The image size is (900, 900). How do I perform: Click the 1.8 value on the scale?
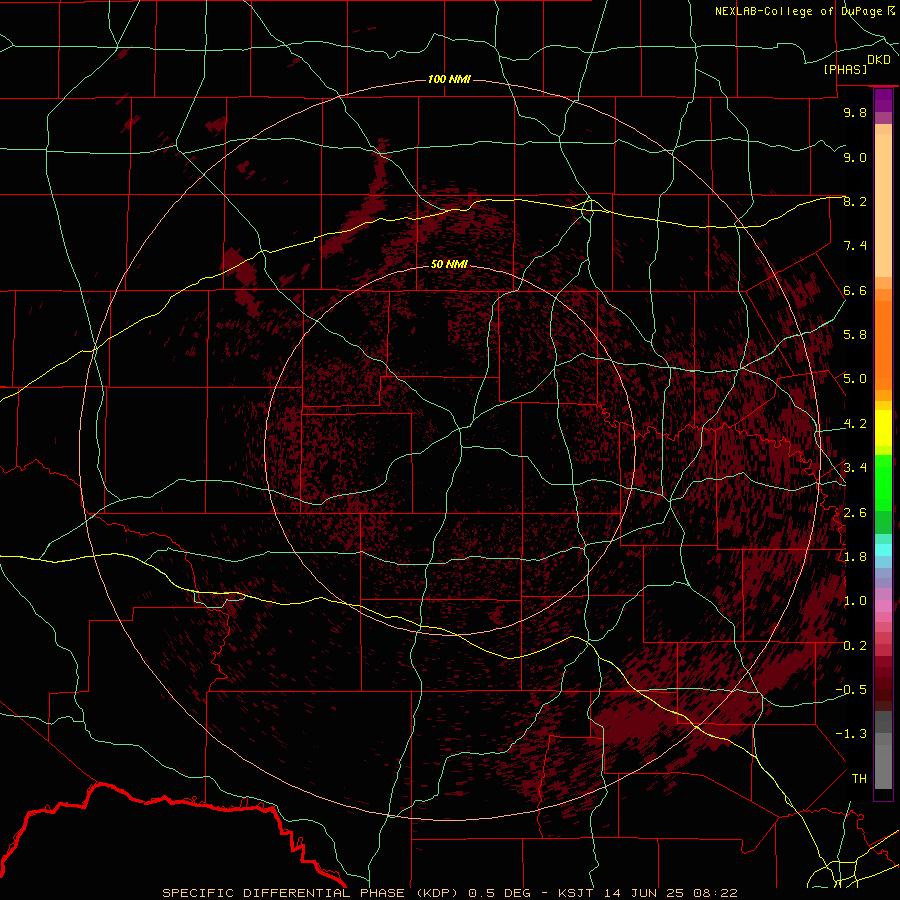(x=855, y=557)
